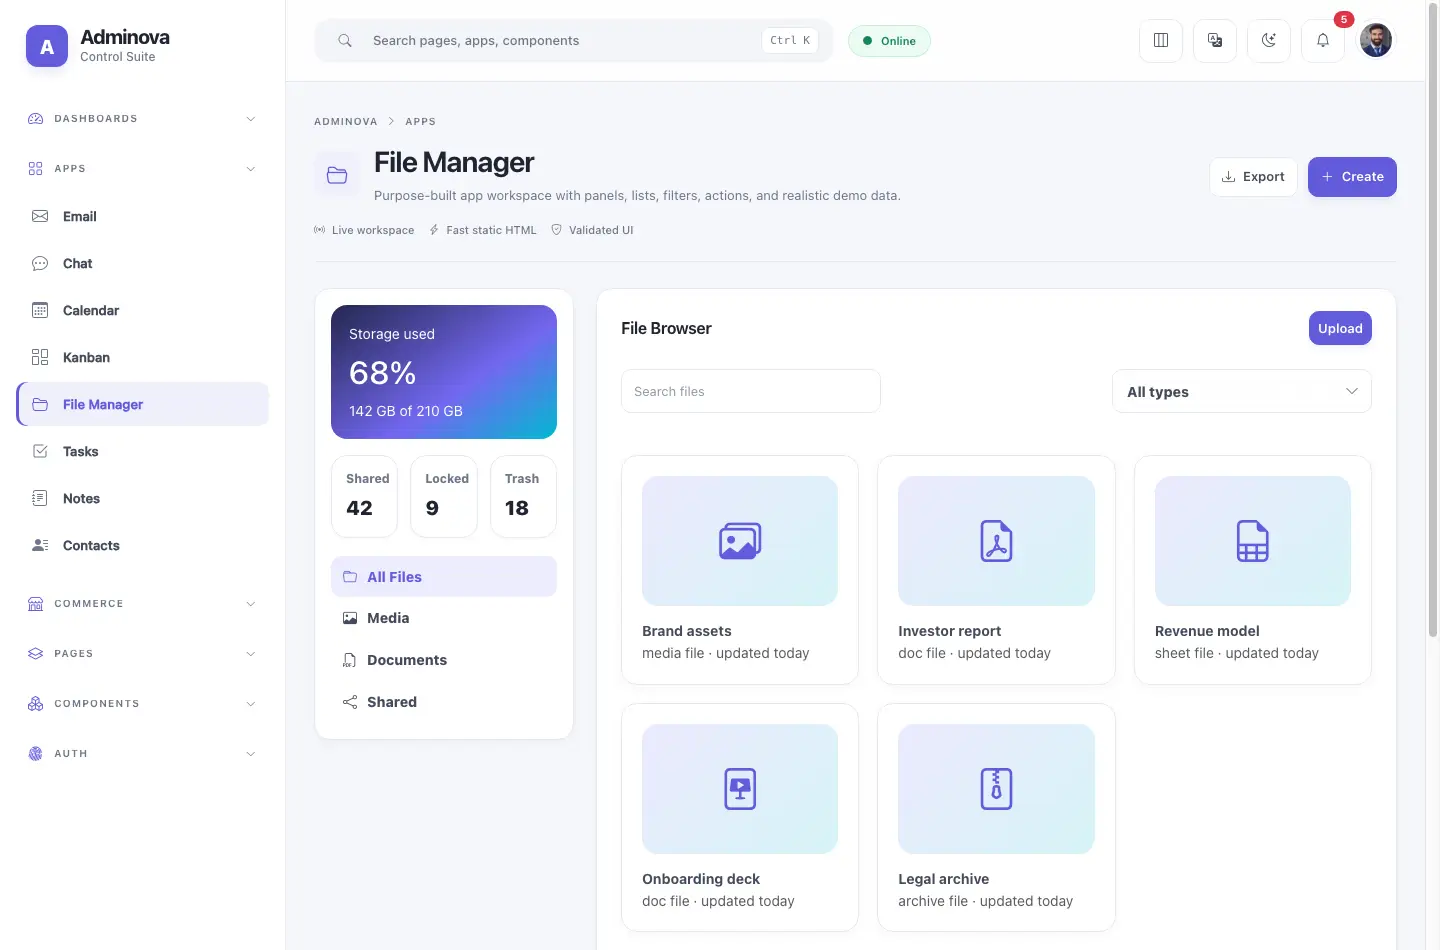This screenshot has height=950, width=1440.
Task: Expand the Components sidebar section
Action: click(x=142, y=704)
